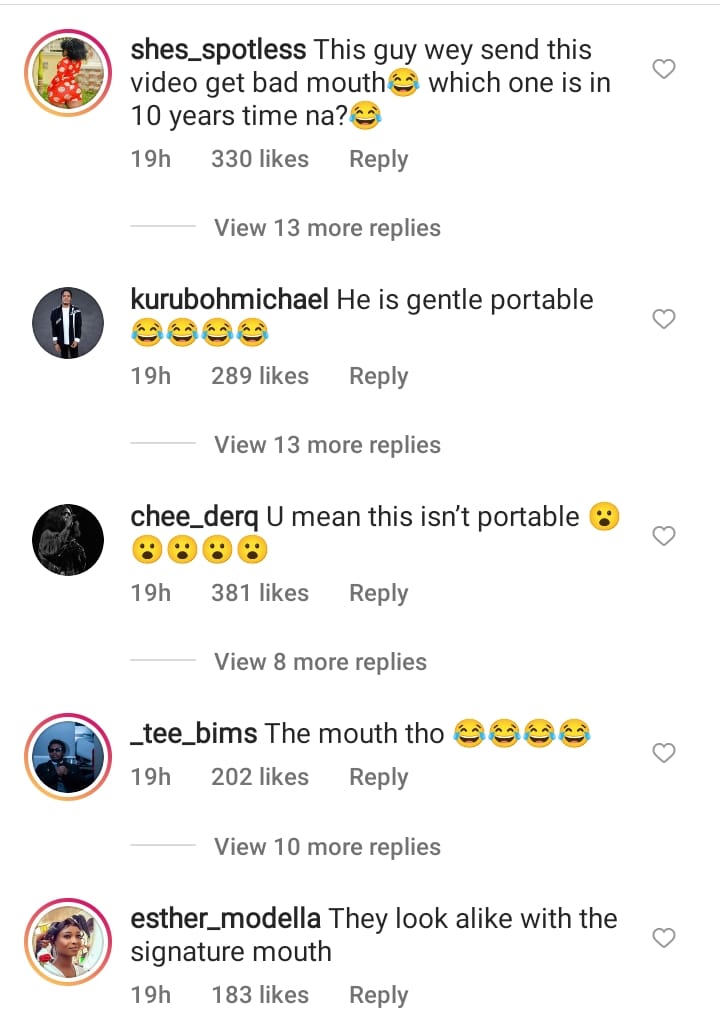
Task: Expand 13 more replies under shes_spotless
Action: click(327, 228)
